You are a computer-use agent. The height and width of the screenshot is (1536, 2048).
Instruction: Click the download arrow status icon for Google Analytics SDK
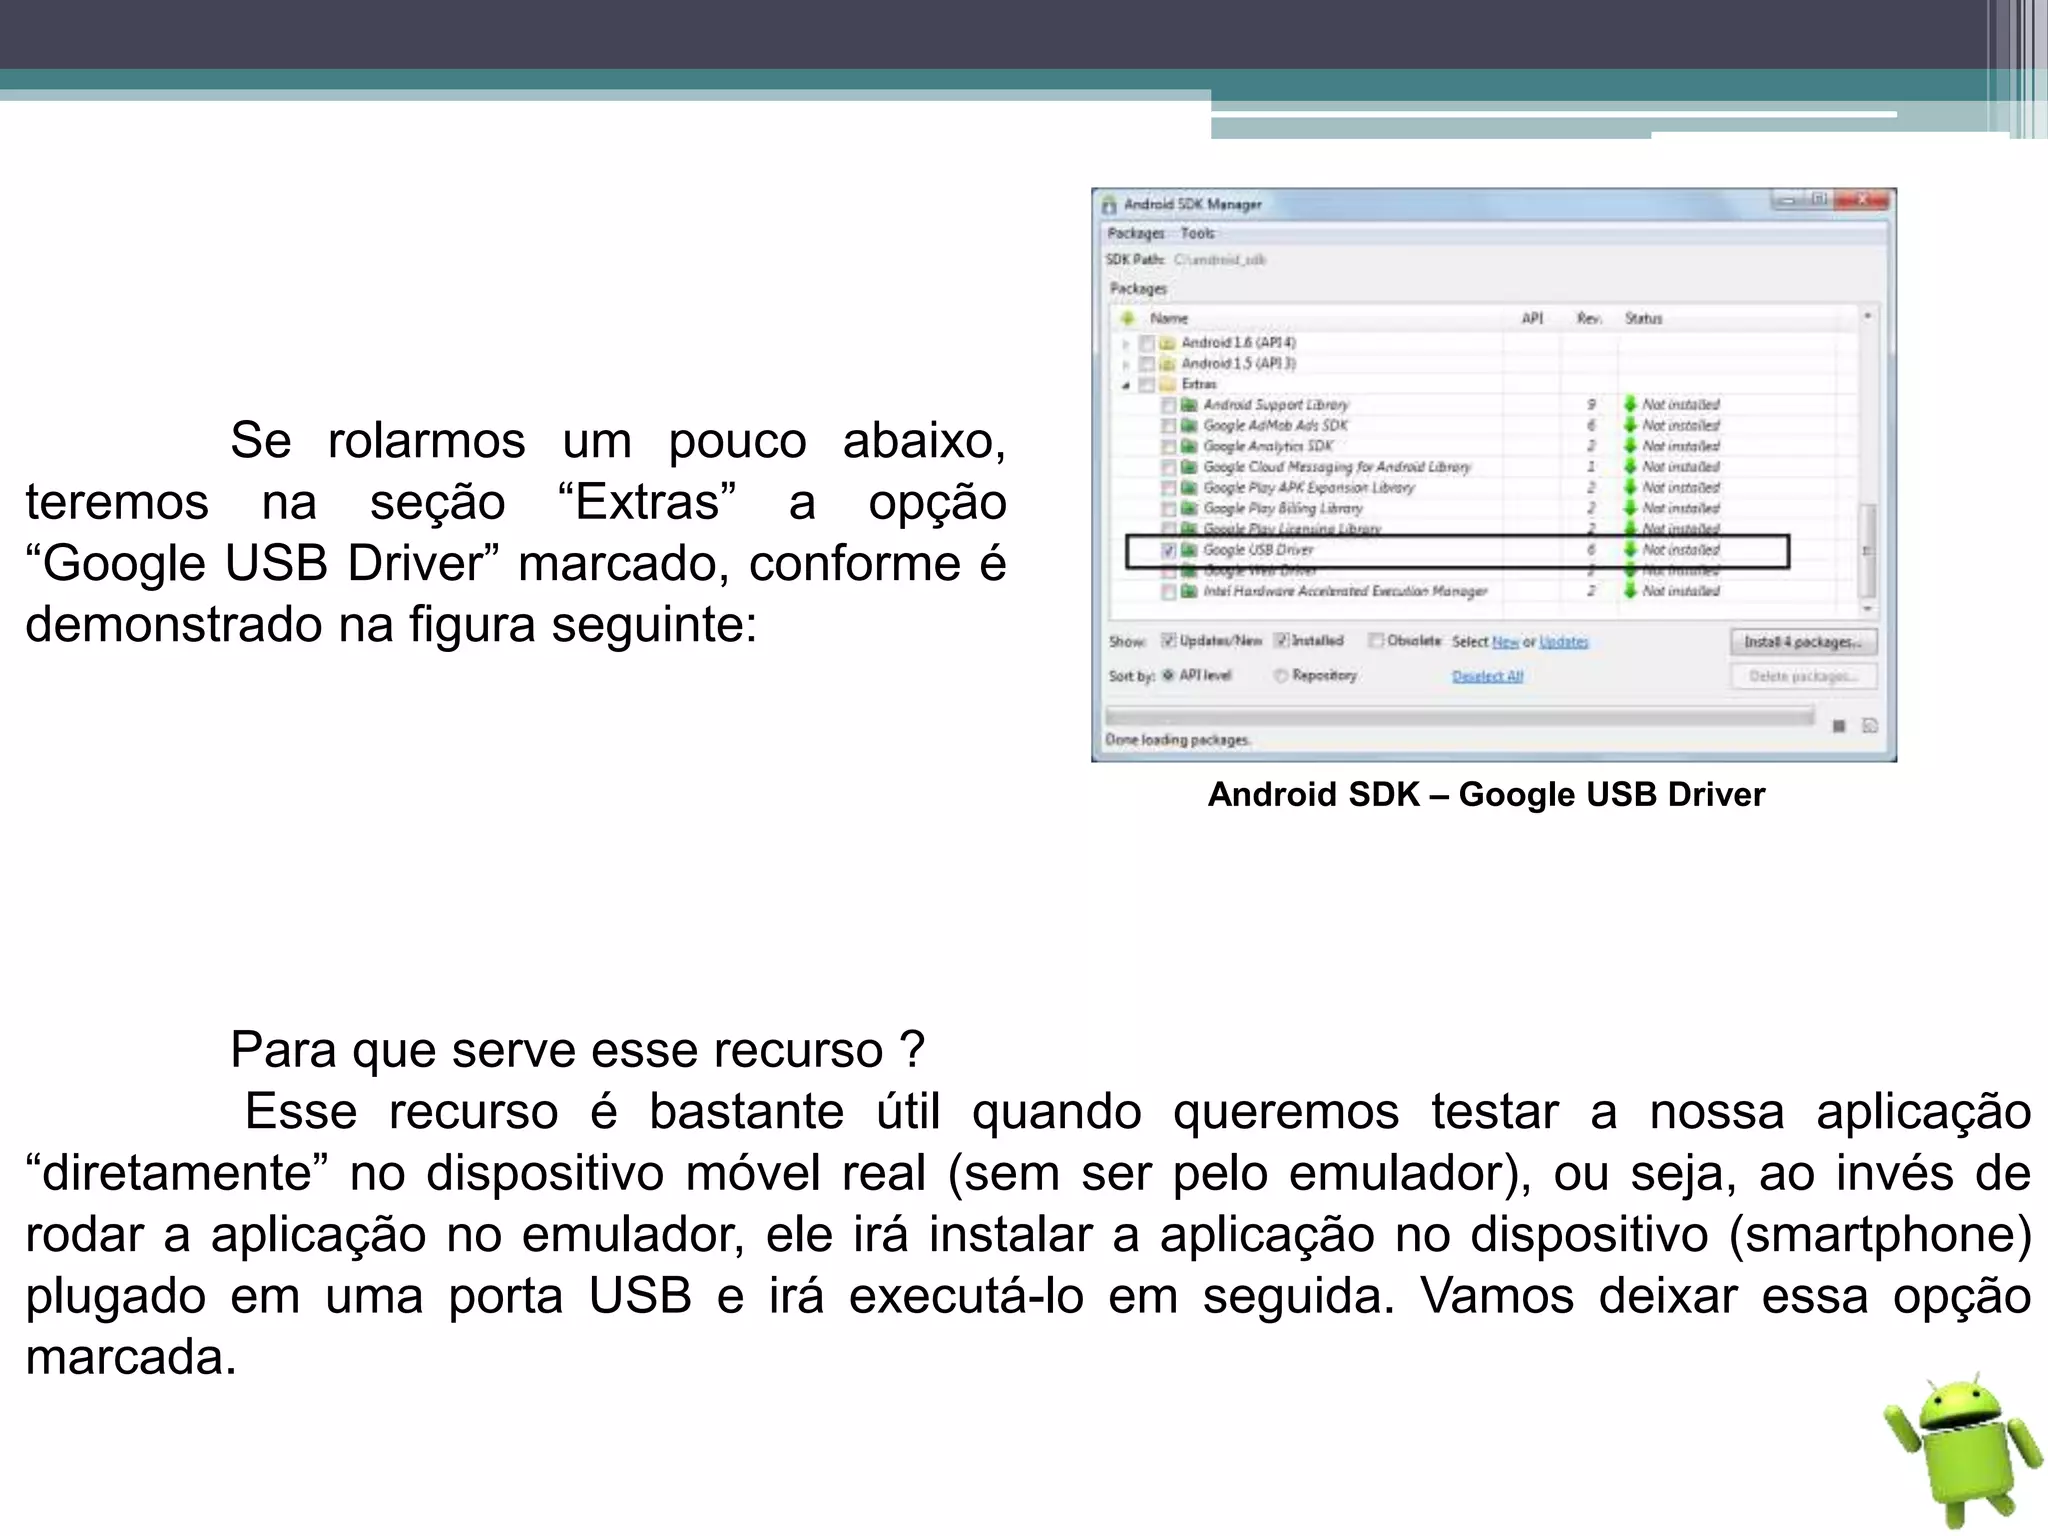[1630, 446]
